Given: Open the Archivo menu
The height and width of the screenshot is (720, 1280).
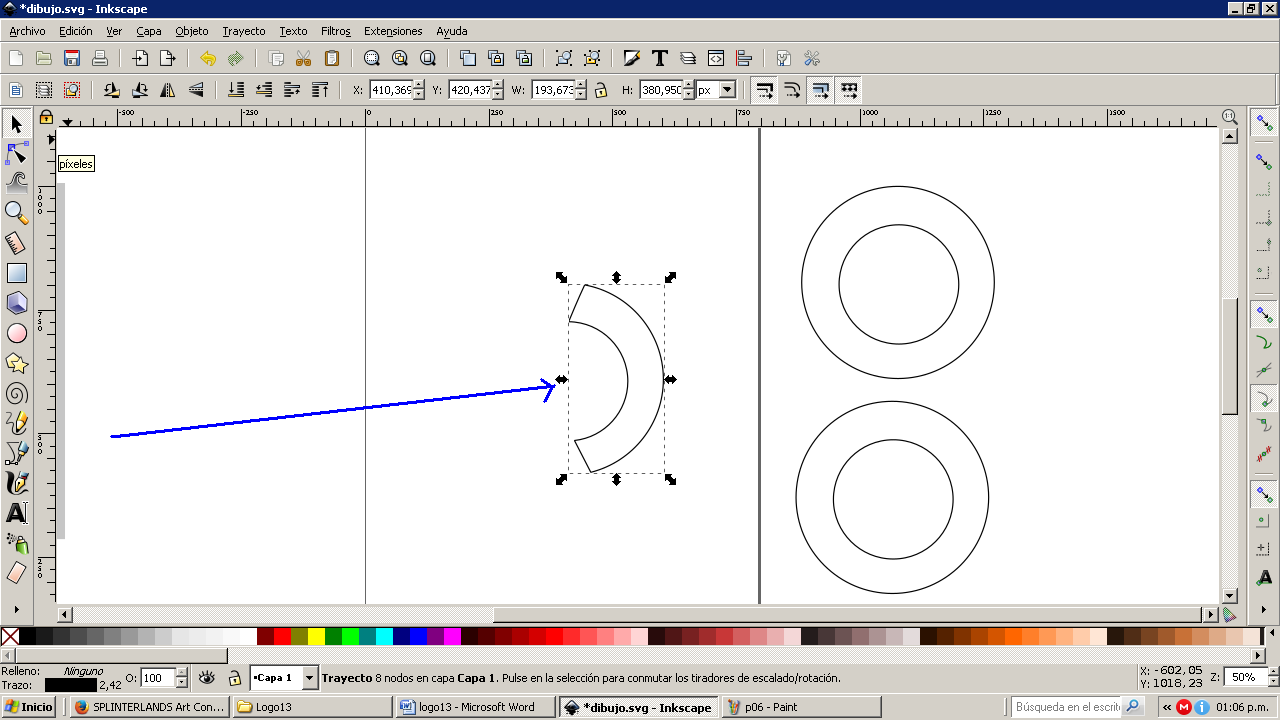Looking at the screenshot, I should [27, 31].
